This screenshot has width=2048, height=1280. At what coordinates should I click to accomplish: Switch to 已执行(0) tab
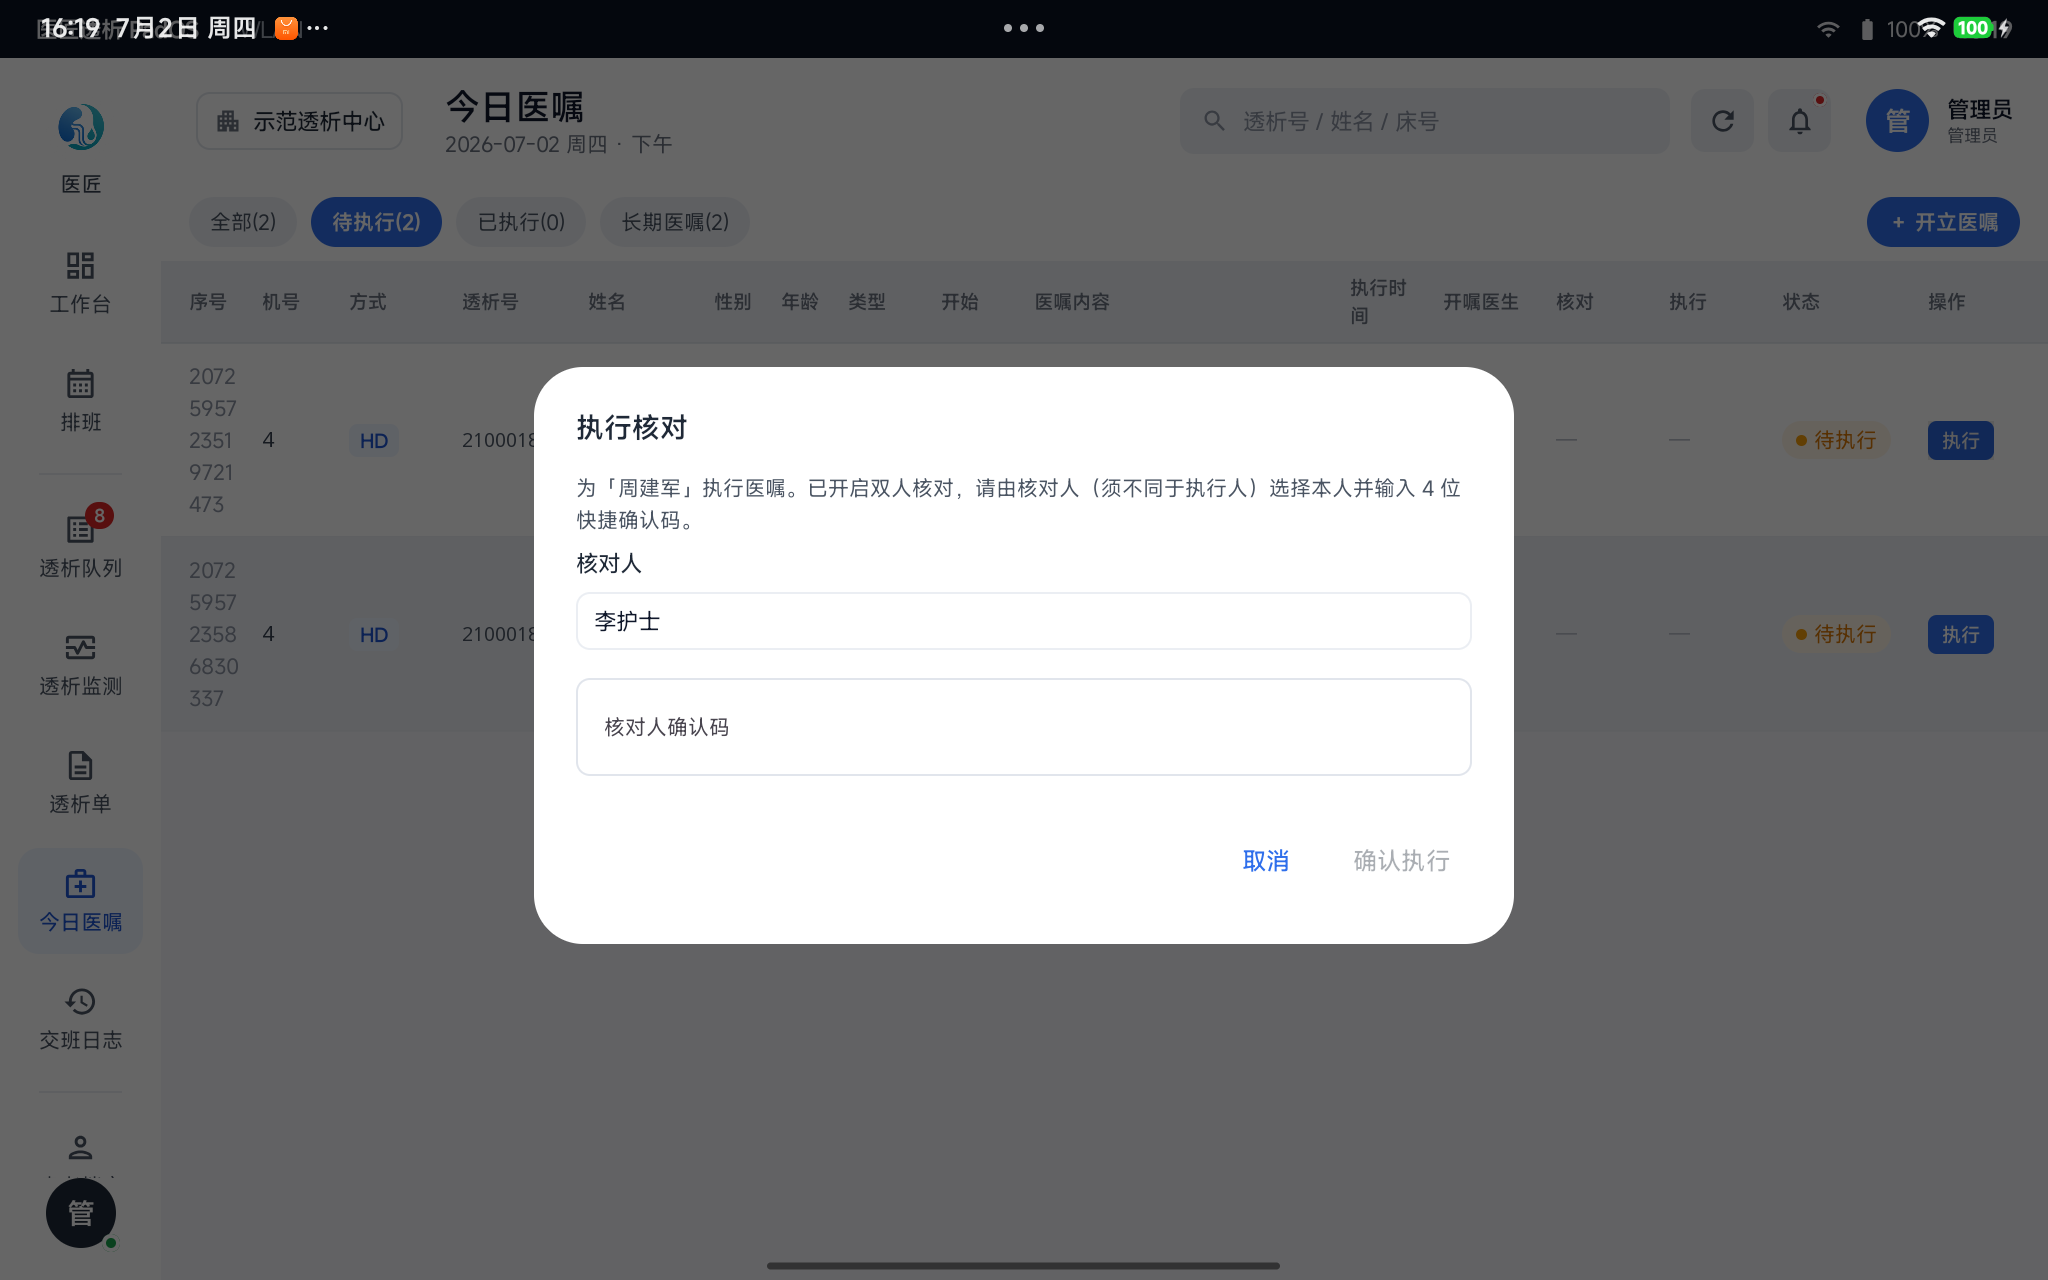[x=521, y=222]
